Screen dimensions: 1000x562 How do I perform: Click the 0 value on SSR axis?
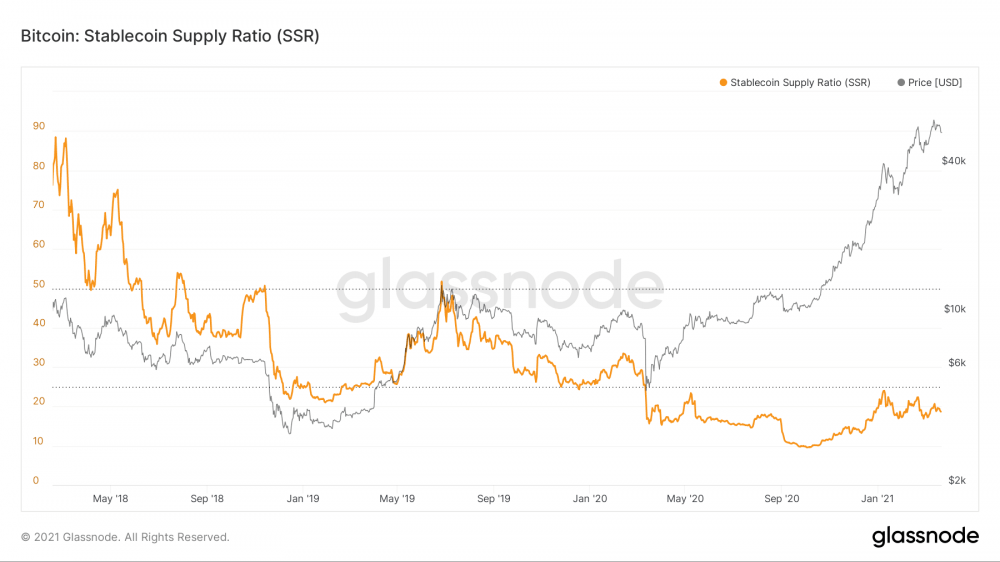point(36,481)
